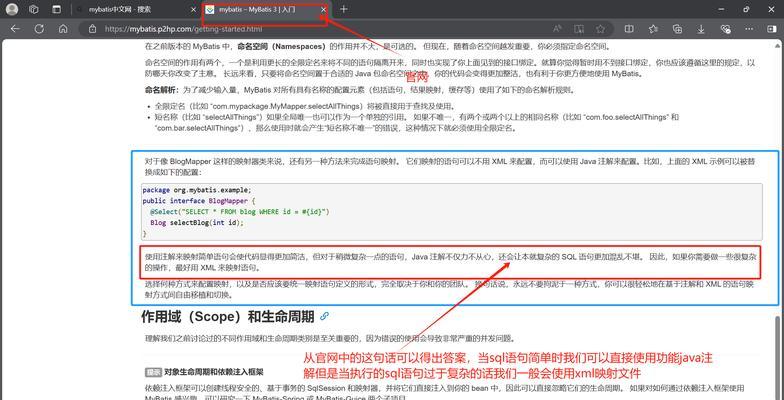Click the anchor link beside 作用域 heading
The image size is (784, 400).
coord(324,316)
